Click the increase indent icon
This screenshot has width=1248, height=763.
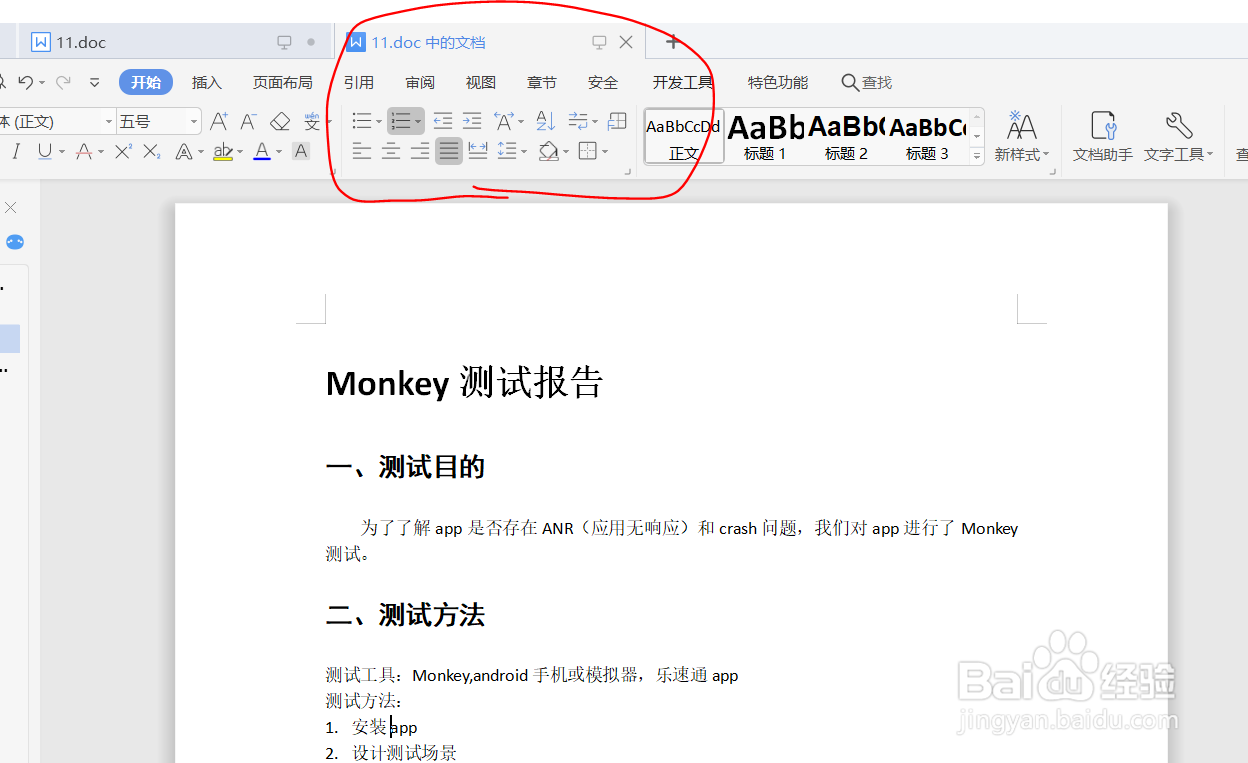pos(472,121)
